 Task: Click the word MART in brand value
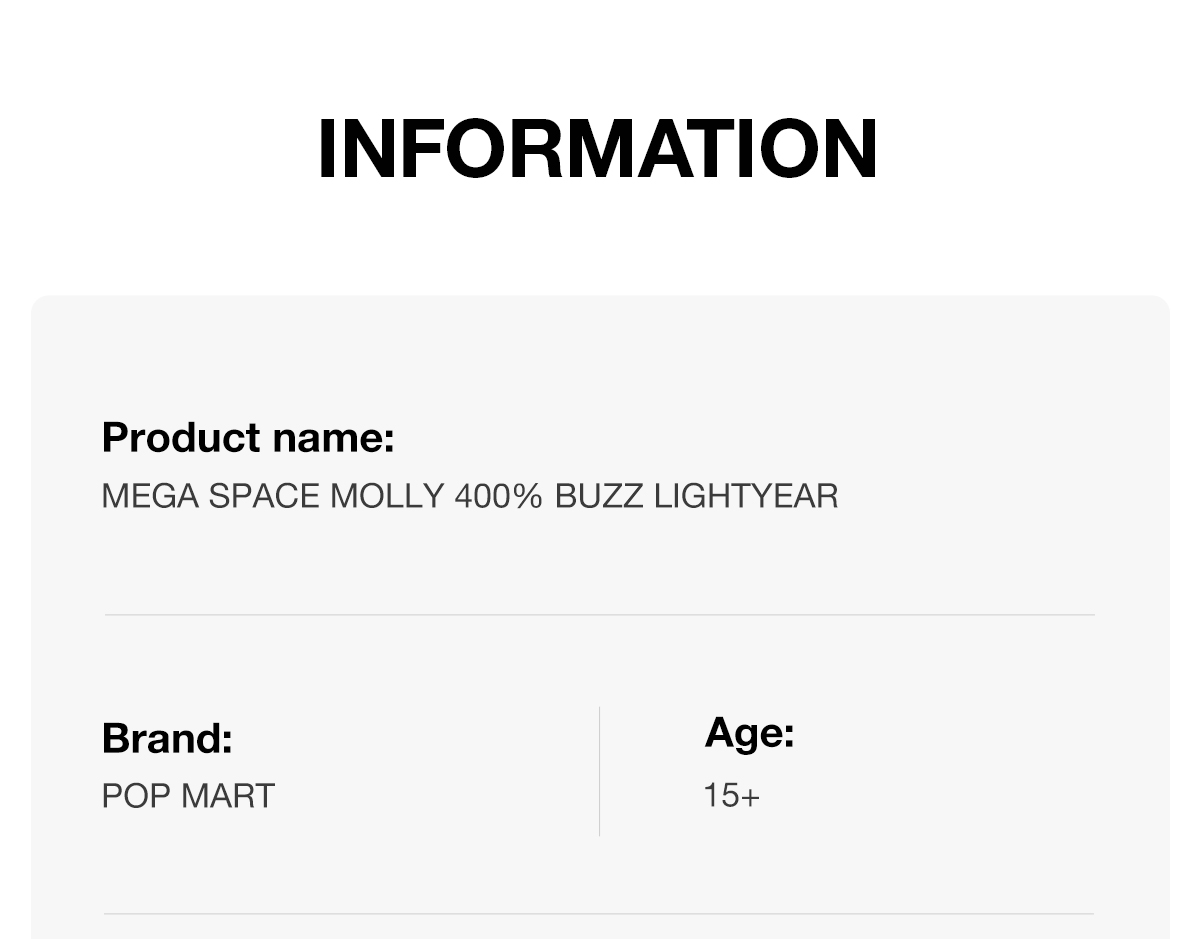227,796
